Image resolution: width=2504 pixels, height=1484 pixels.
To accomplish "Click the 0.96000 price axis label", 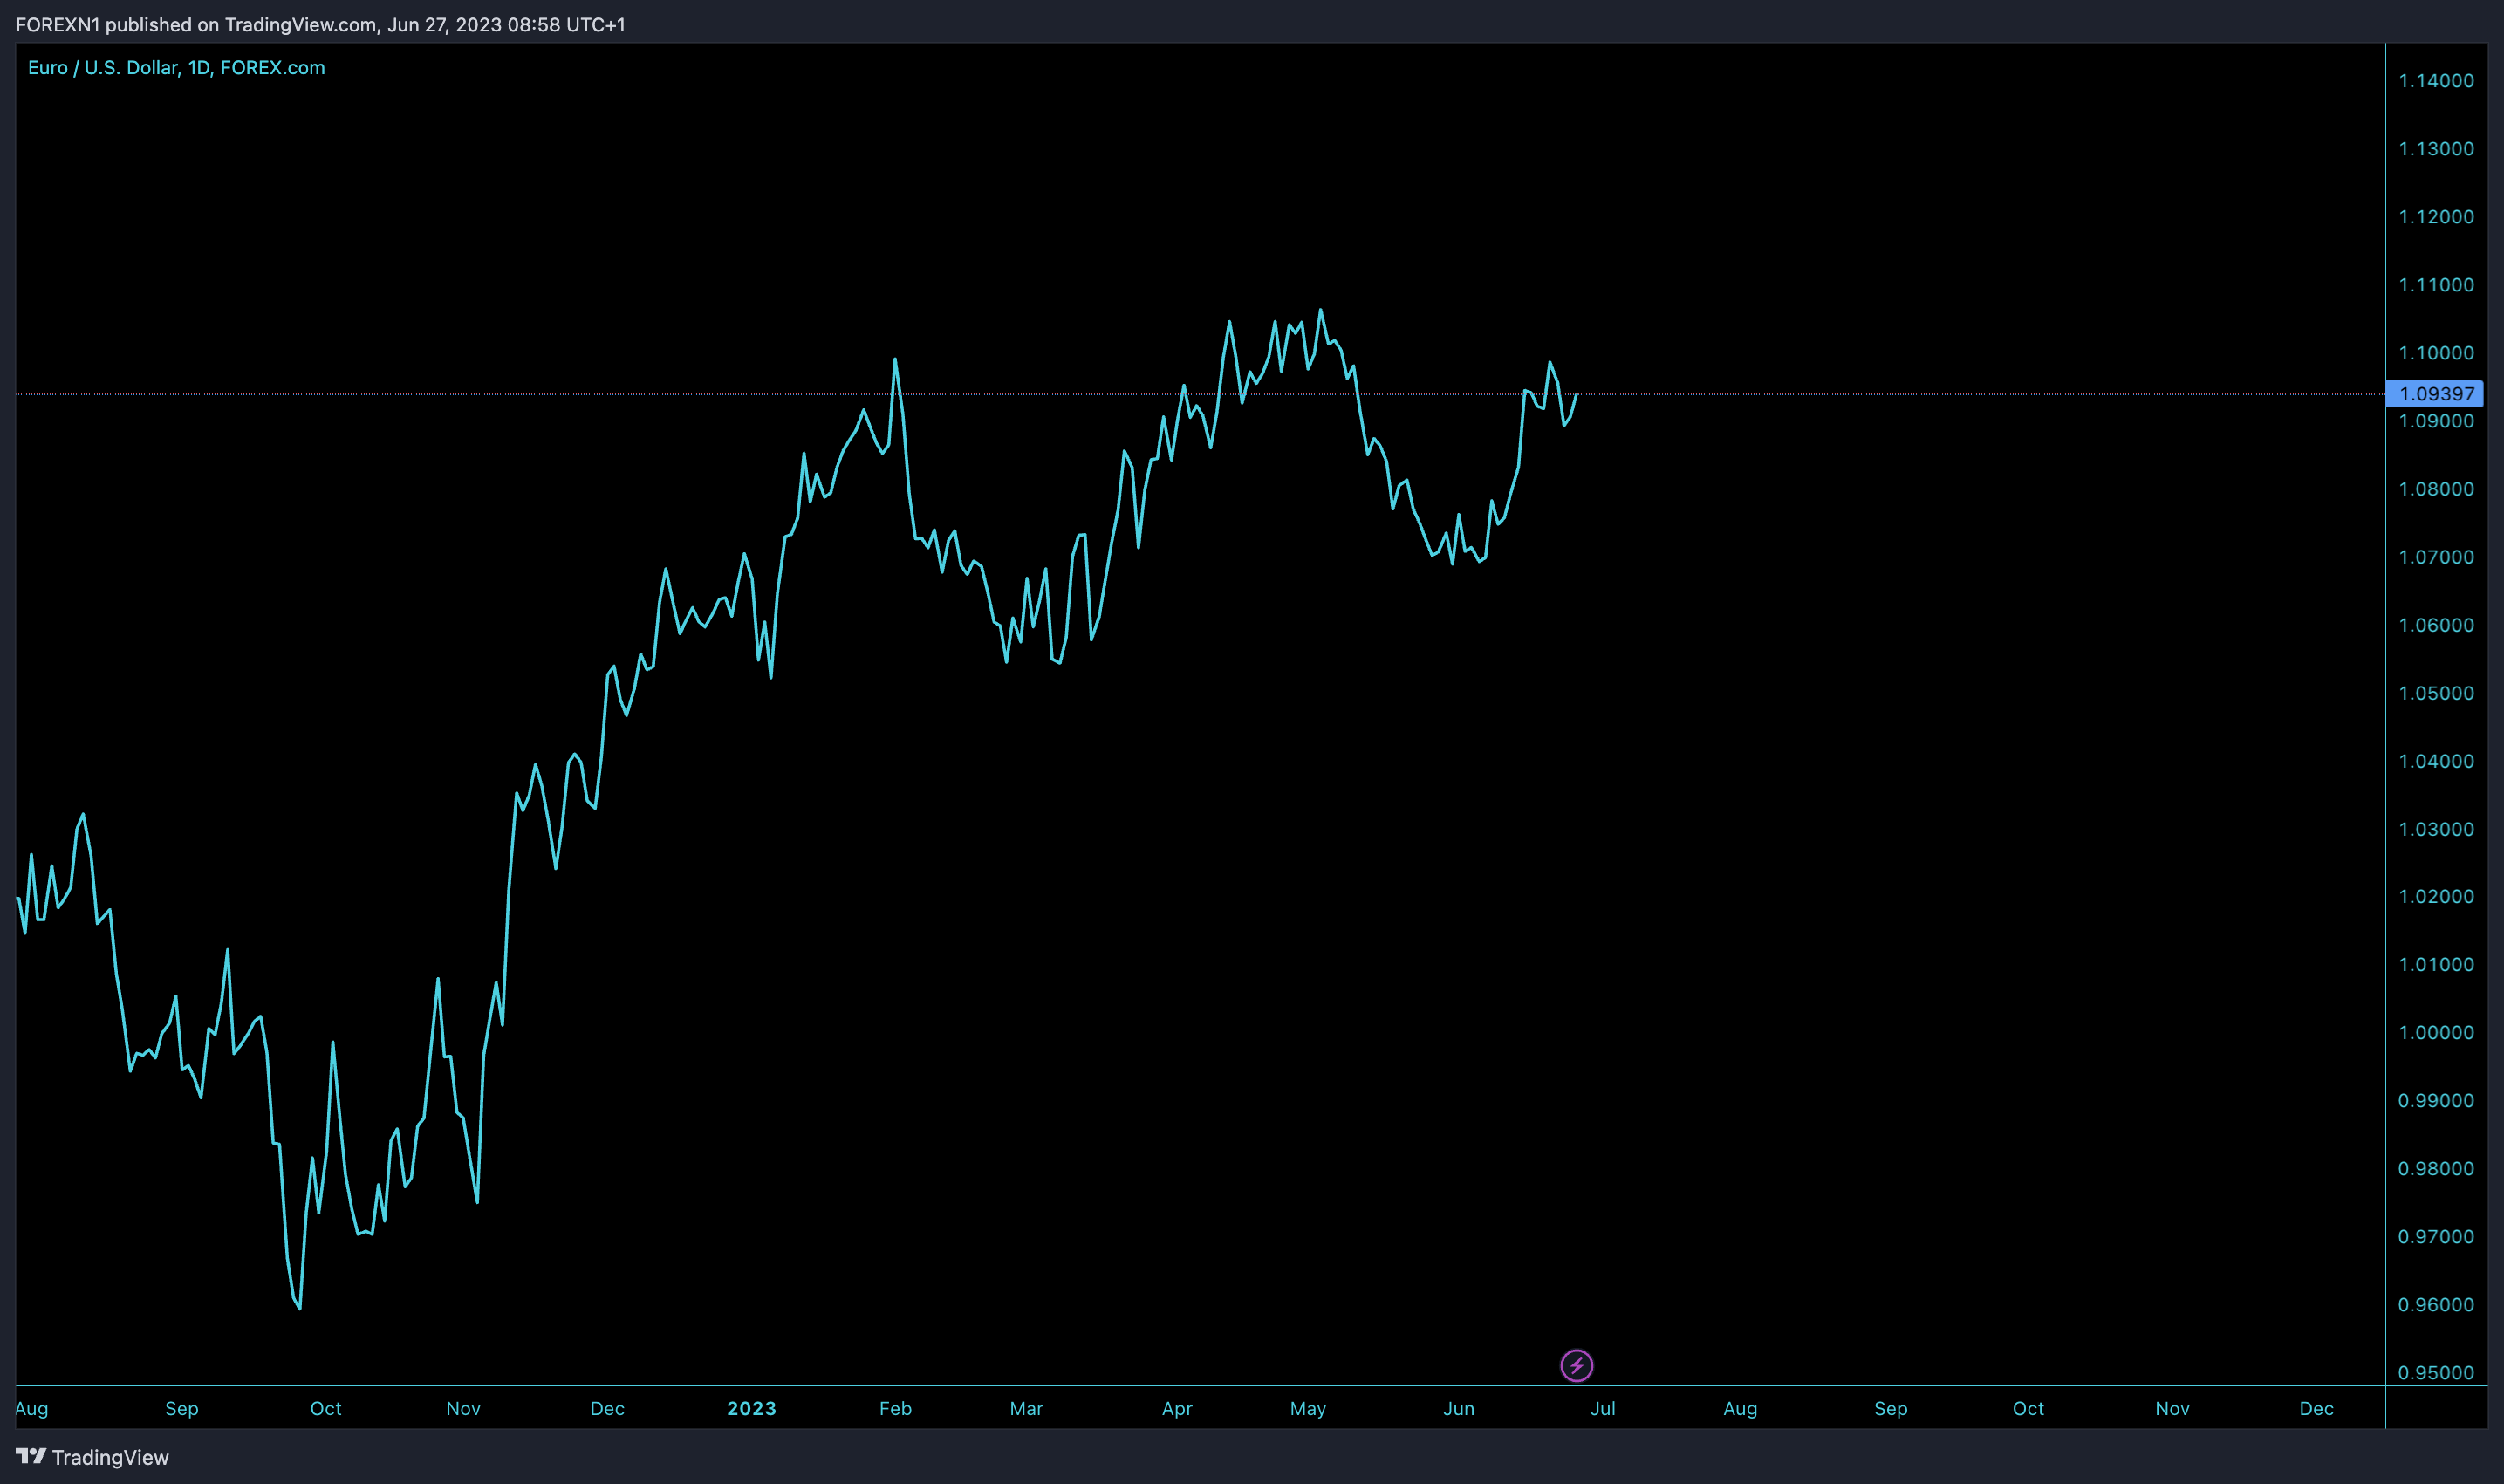I will pos(2436,1304).
